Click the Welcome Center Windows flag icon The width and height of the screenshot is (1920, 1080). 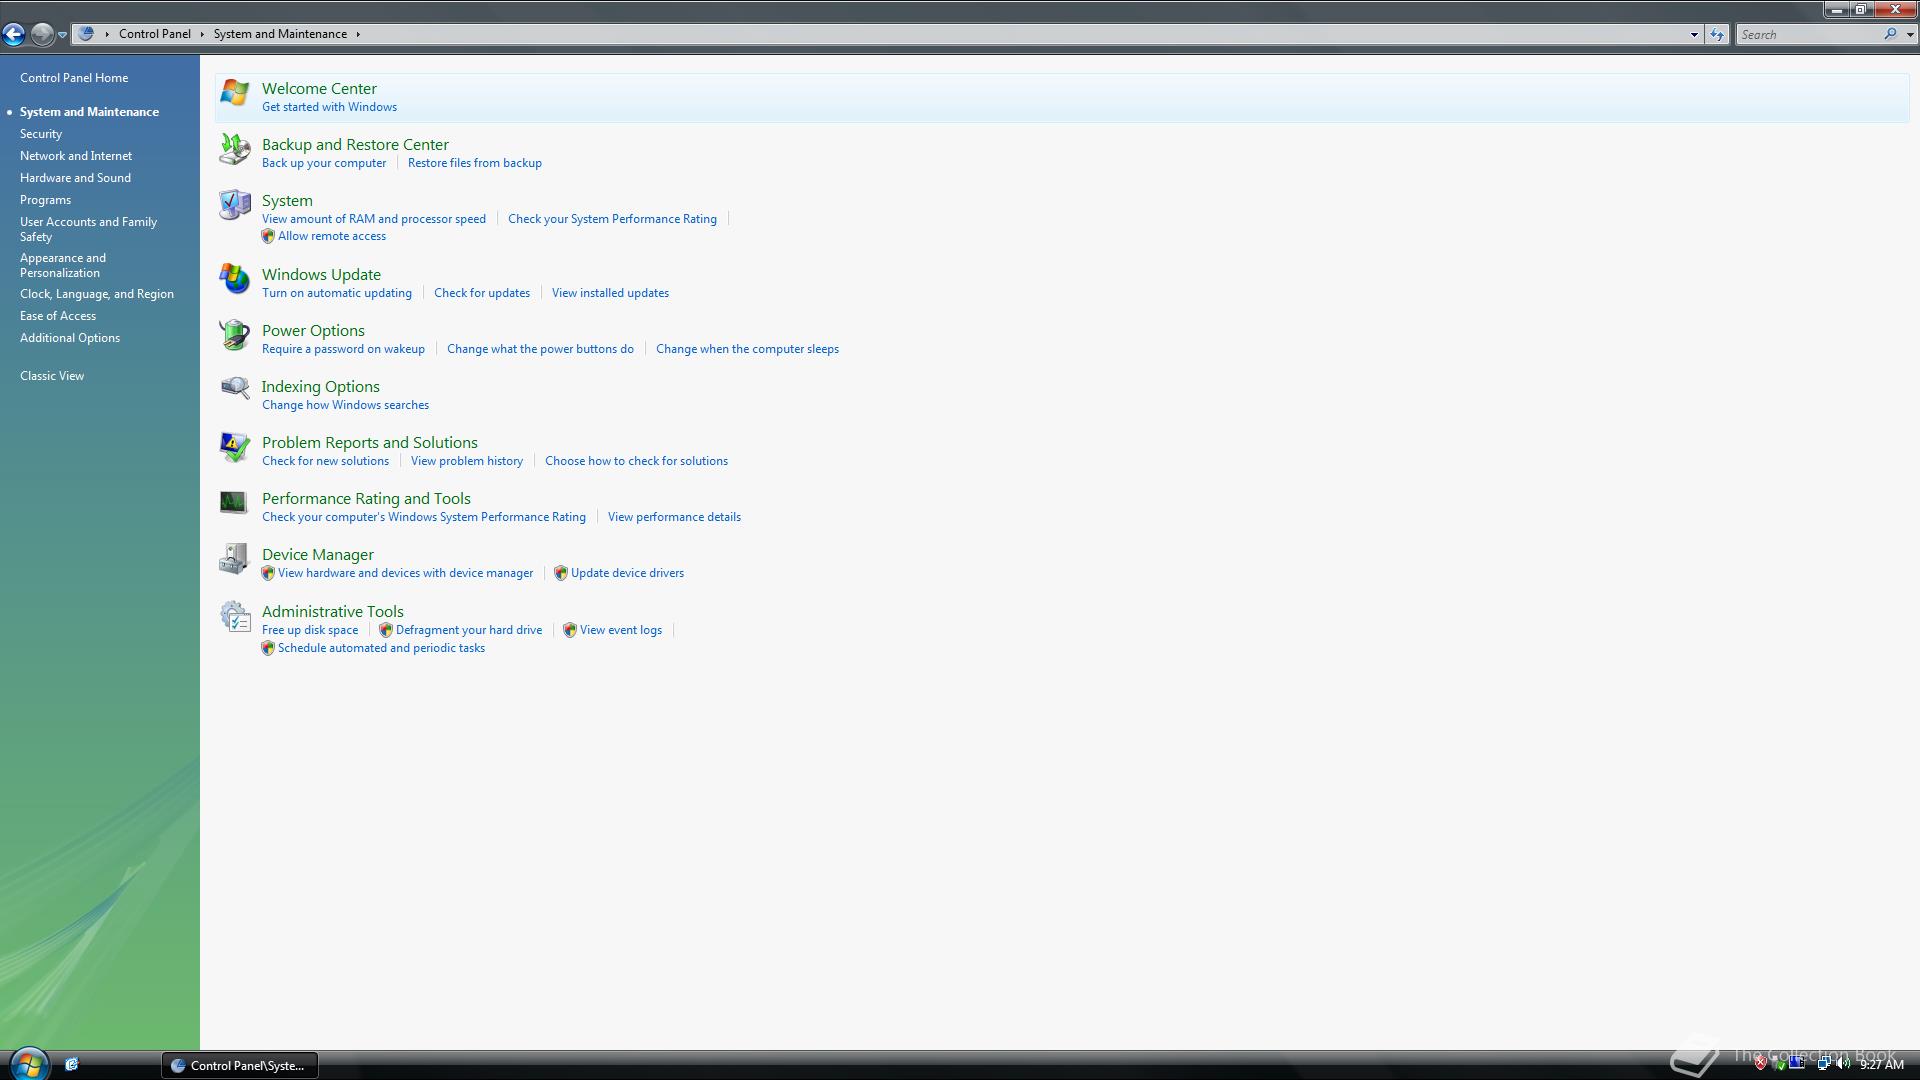234,92
